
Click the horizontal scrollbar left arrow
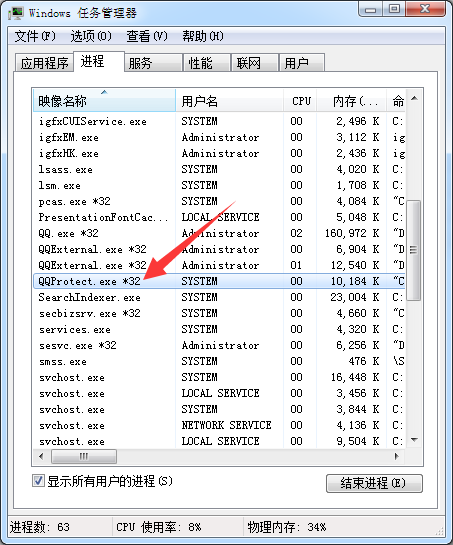pyautogui.click(x=41, y=456)
